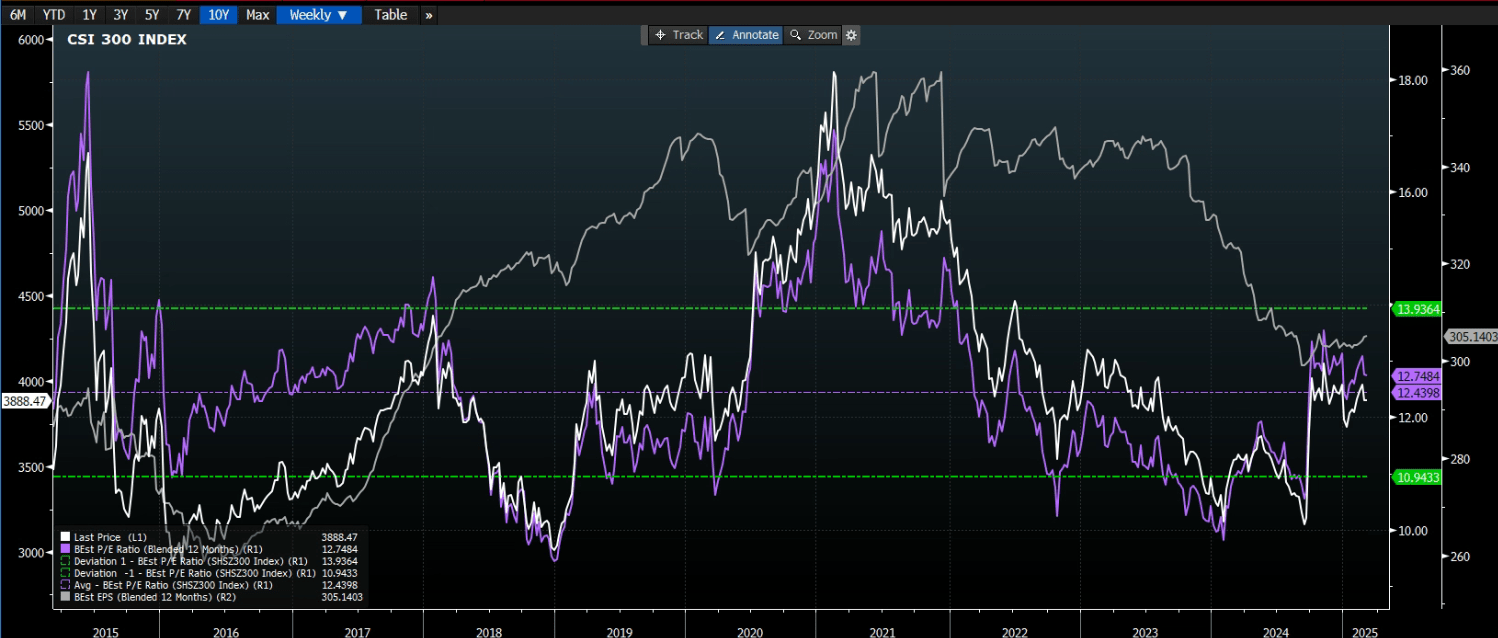Click the 13.9364 green axis label
The width and height of the screenshot is (1498, 638).
(x=1418, y=309)
